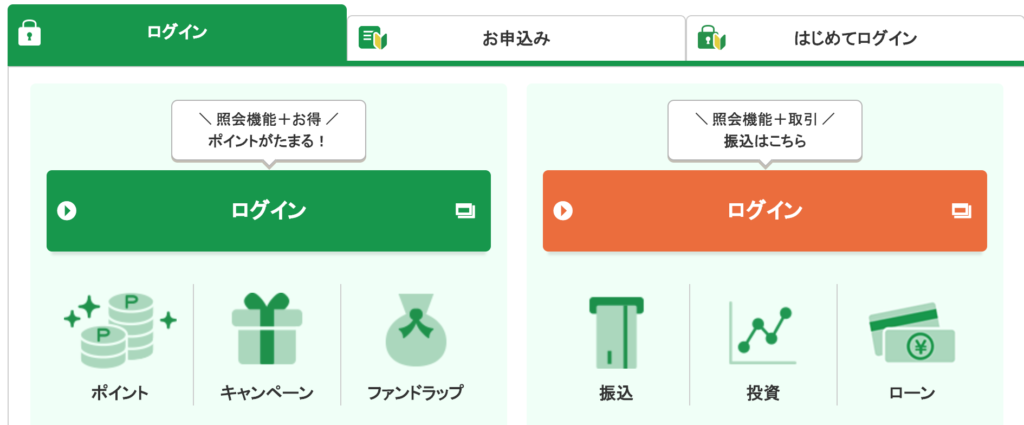Click the 振込 ATM card icon
Screen dimensions: 1024x425
pyautogui.click(x=616, y=333)
